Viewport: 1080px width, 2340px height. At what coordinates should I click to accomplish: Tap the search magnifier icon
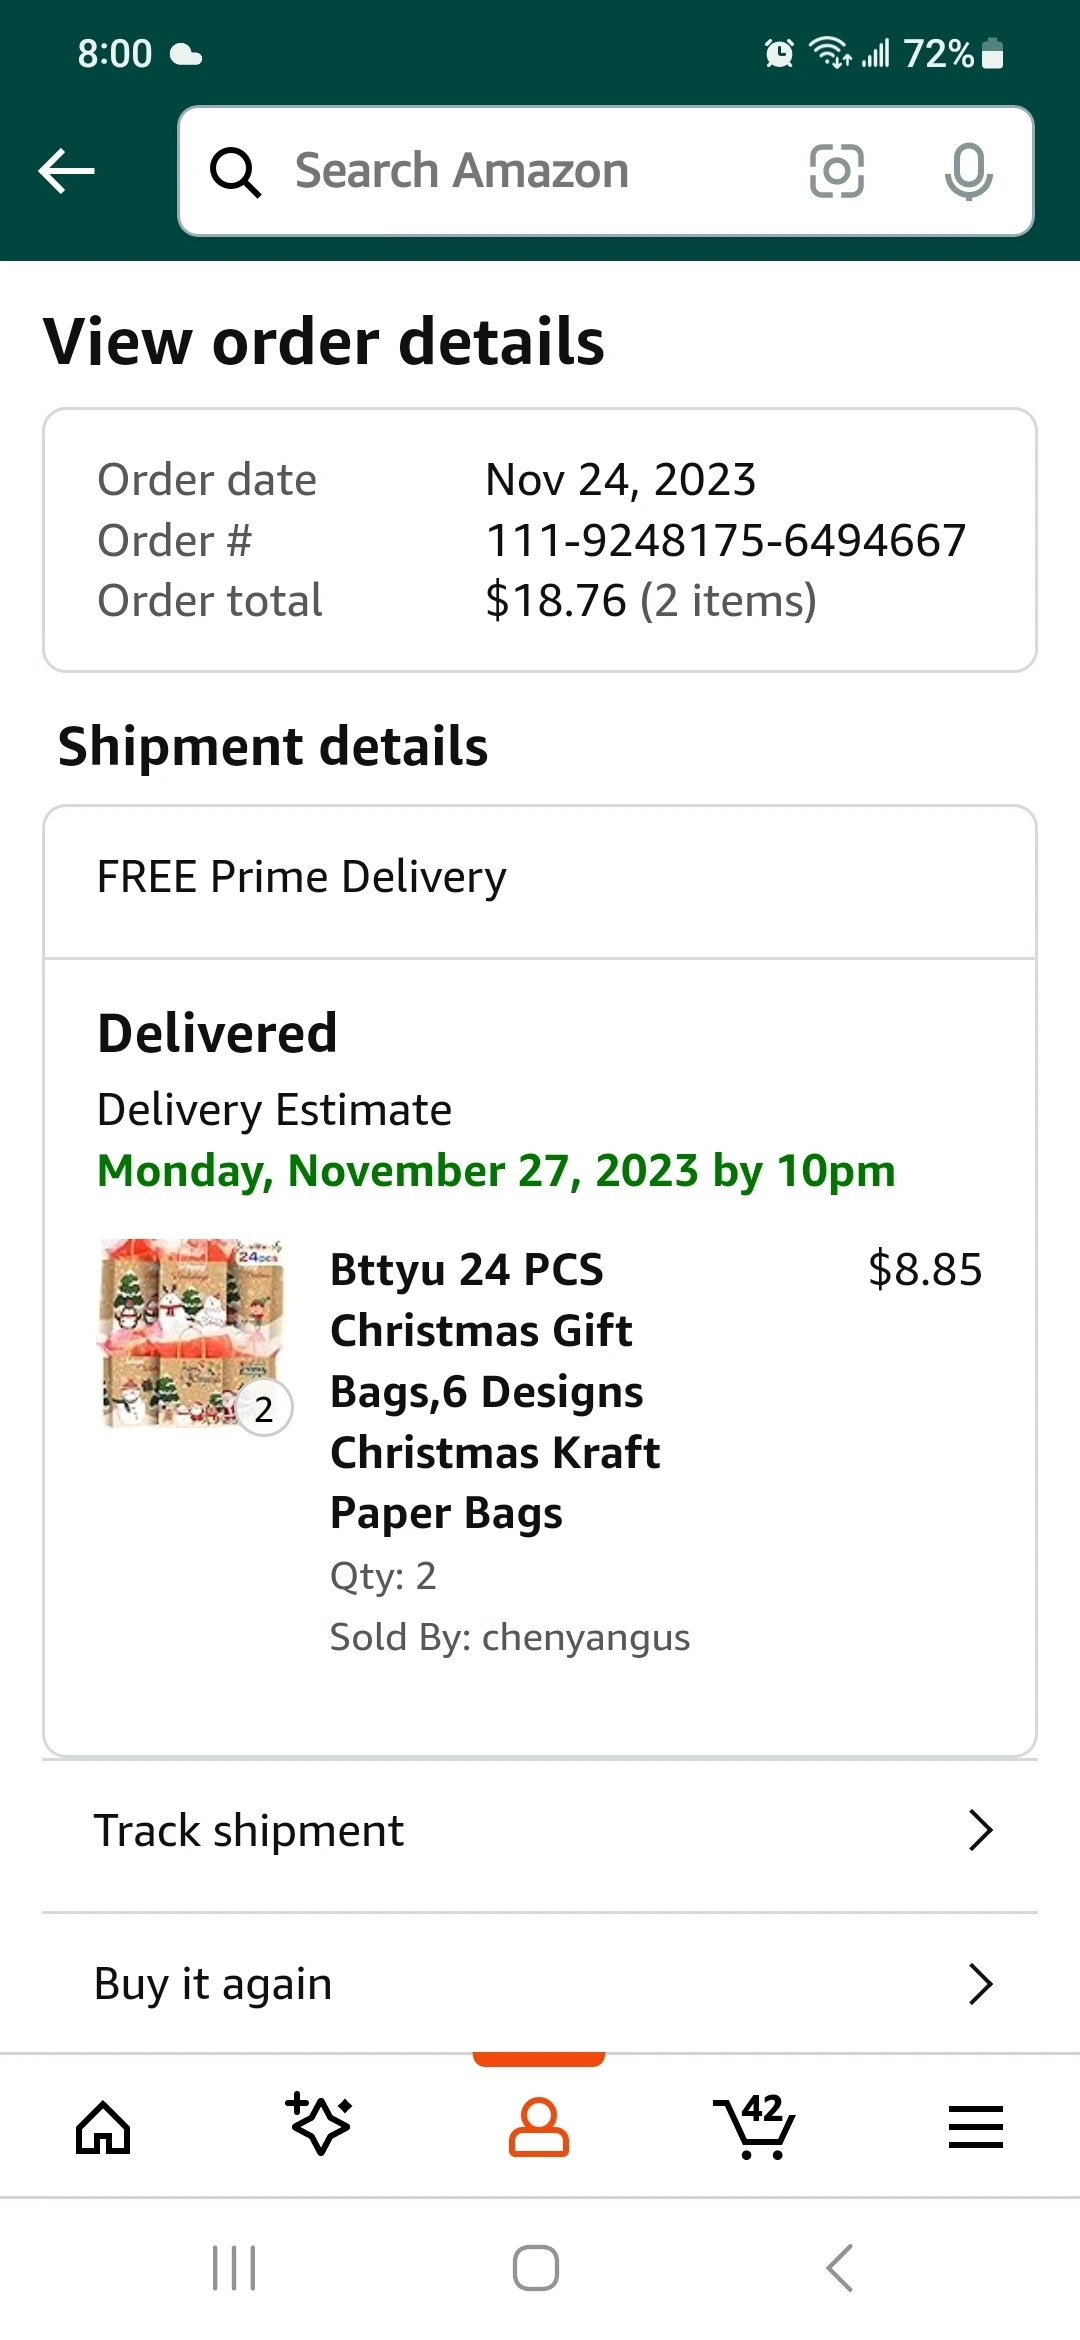pos(235,172)
